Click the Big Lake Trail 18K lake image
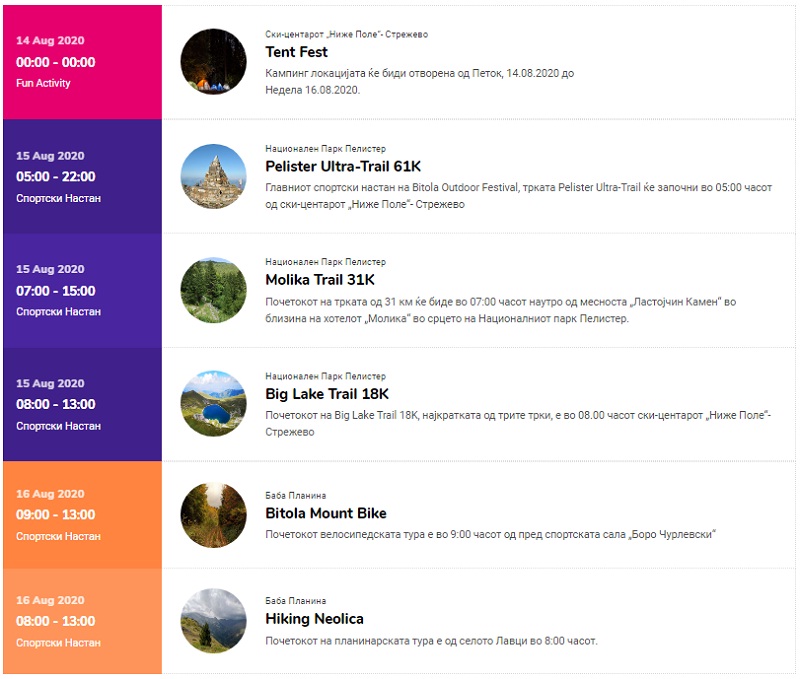800x679 pixels. click(x=213, y=404)
